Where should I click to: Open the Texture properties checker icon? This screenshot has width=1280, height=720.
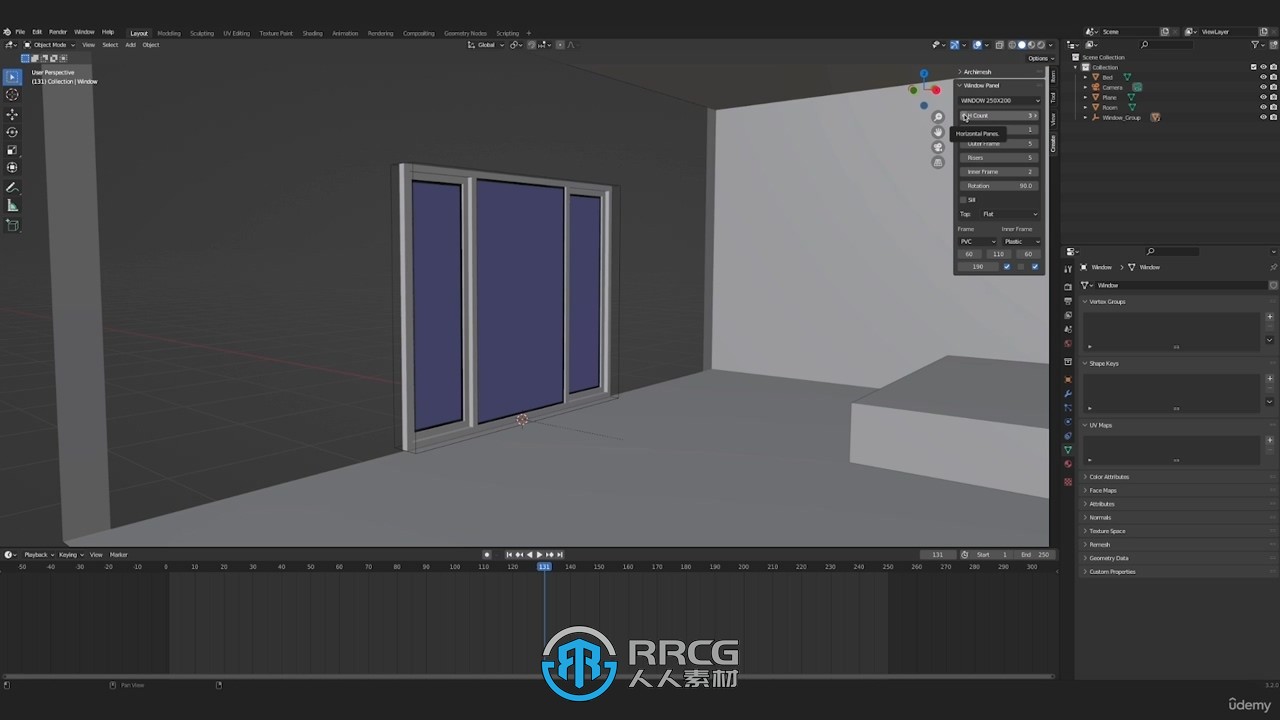1068,482
